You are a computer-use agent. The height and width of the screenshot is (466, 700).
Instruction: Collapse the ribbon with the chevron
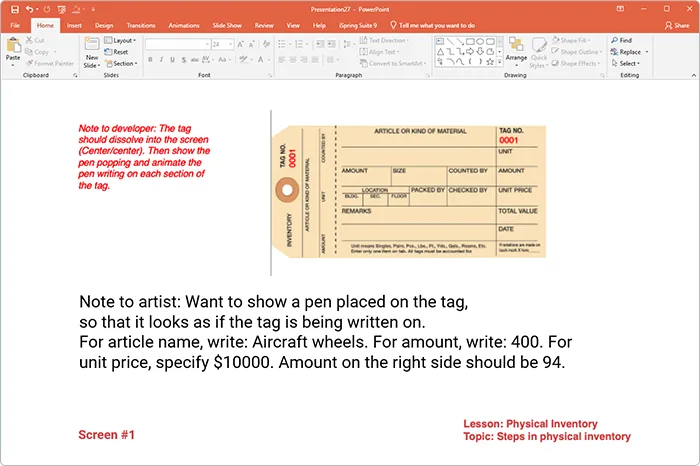[x=693, y=75]
